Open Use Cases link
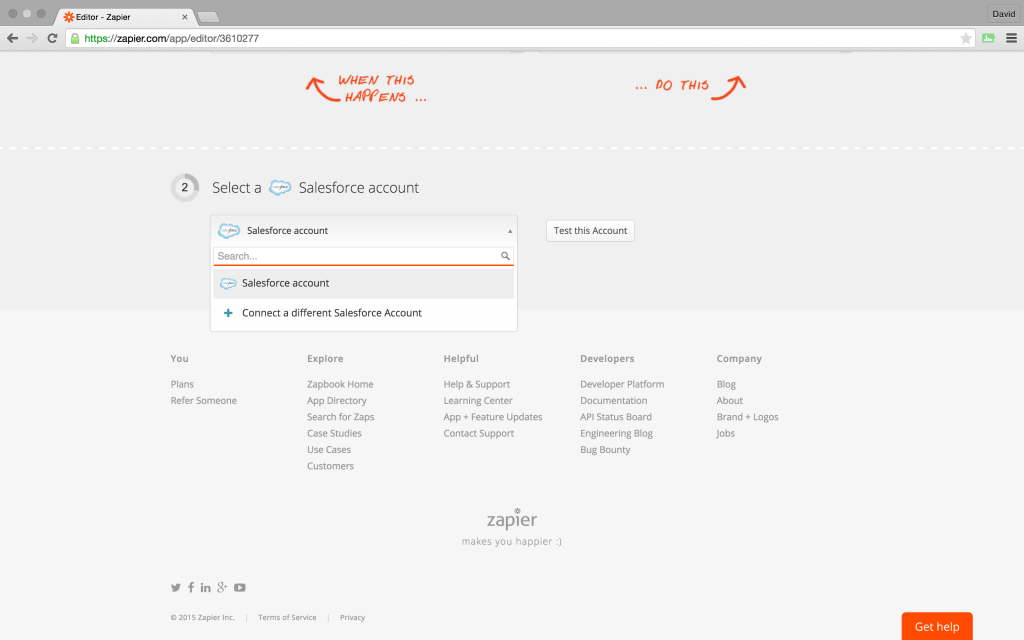The height and width of the screenshot is (640, 1024). [329, 449]
